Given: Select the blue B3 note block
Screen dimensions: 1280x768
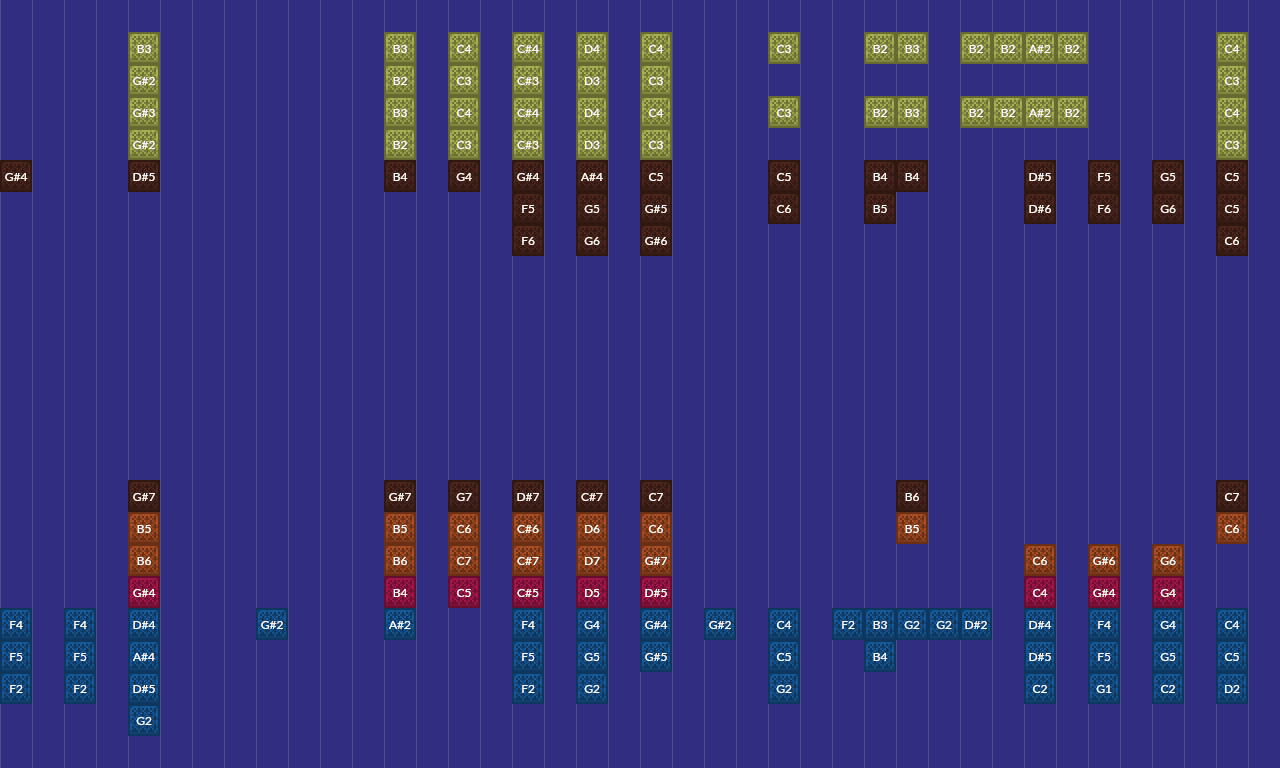Looking at the screenshot, I should pyautogui.click(x=880, y=625).
